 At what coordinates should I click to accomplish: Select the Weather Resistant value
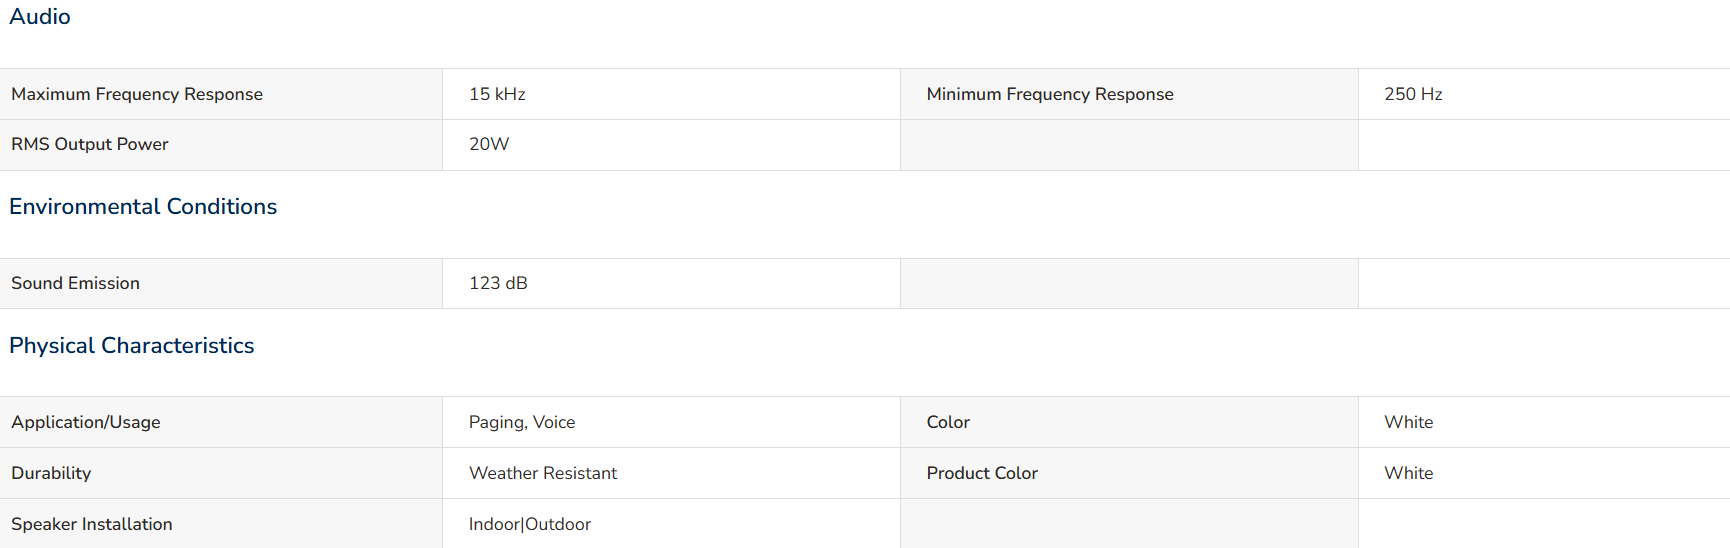(x=543, y=473)
